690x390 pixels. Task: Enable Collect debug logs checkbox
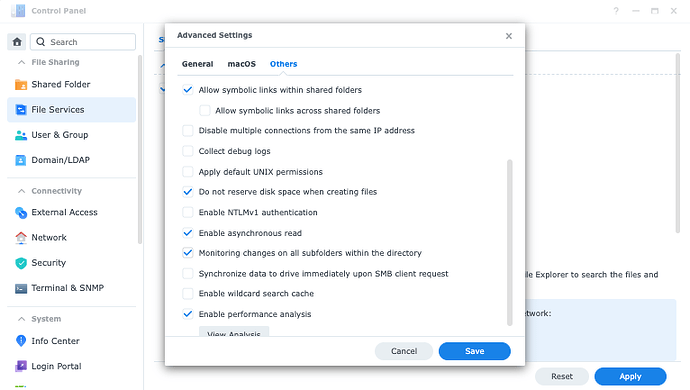click(x=188, y=151)
